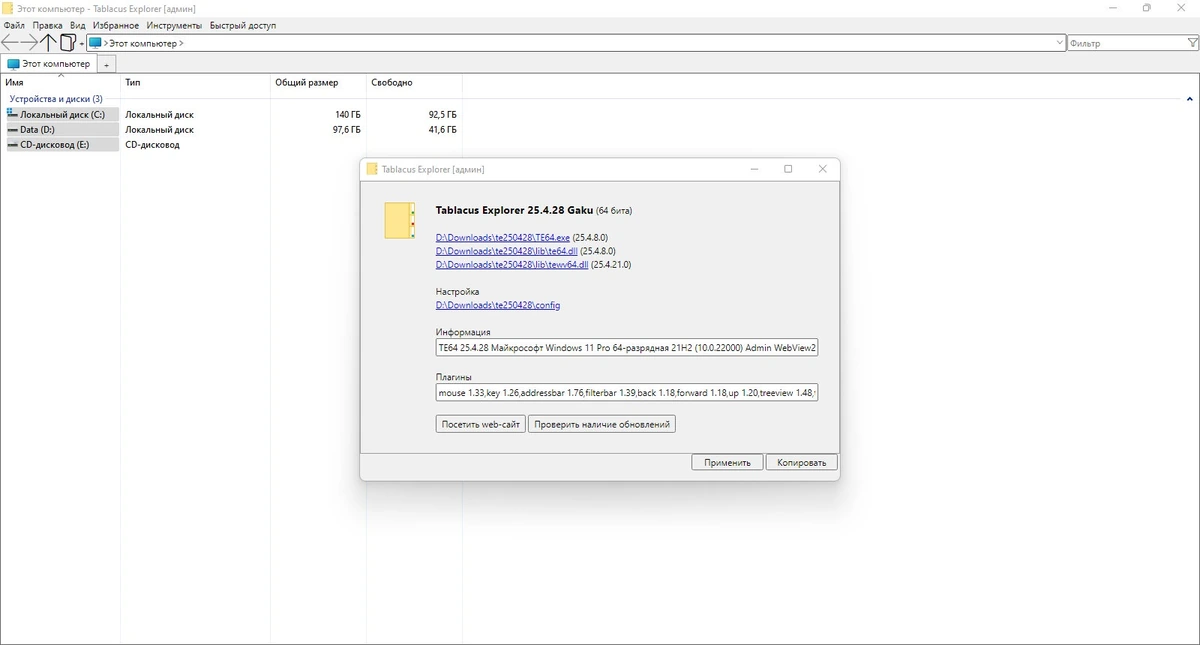The height and width of the screenshot is (645, 1200).
Task: Click the Forward arrow in the toolbar
Action: click(x=30, y=43)
